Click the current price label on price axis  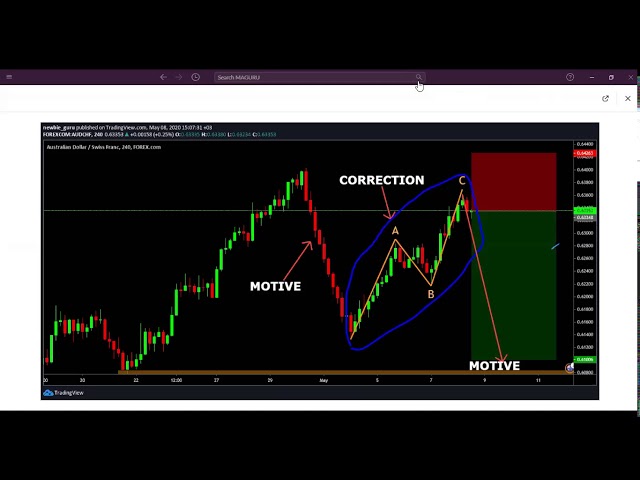click(584, 214)
